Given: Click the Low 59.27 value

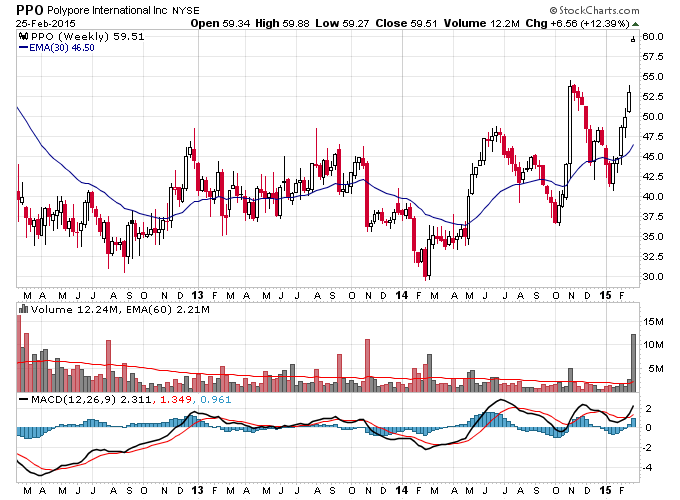Looking at the screenshot, I should click(x=342, y=23).
